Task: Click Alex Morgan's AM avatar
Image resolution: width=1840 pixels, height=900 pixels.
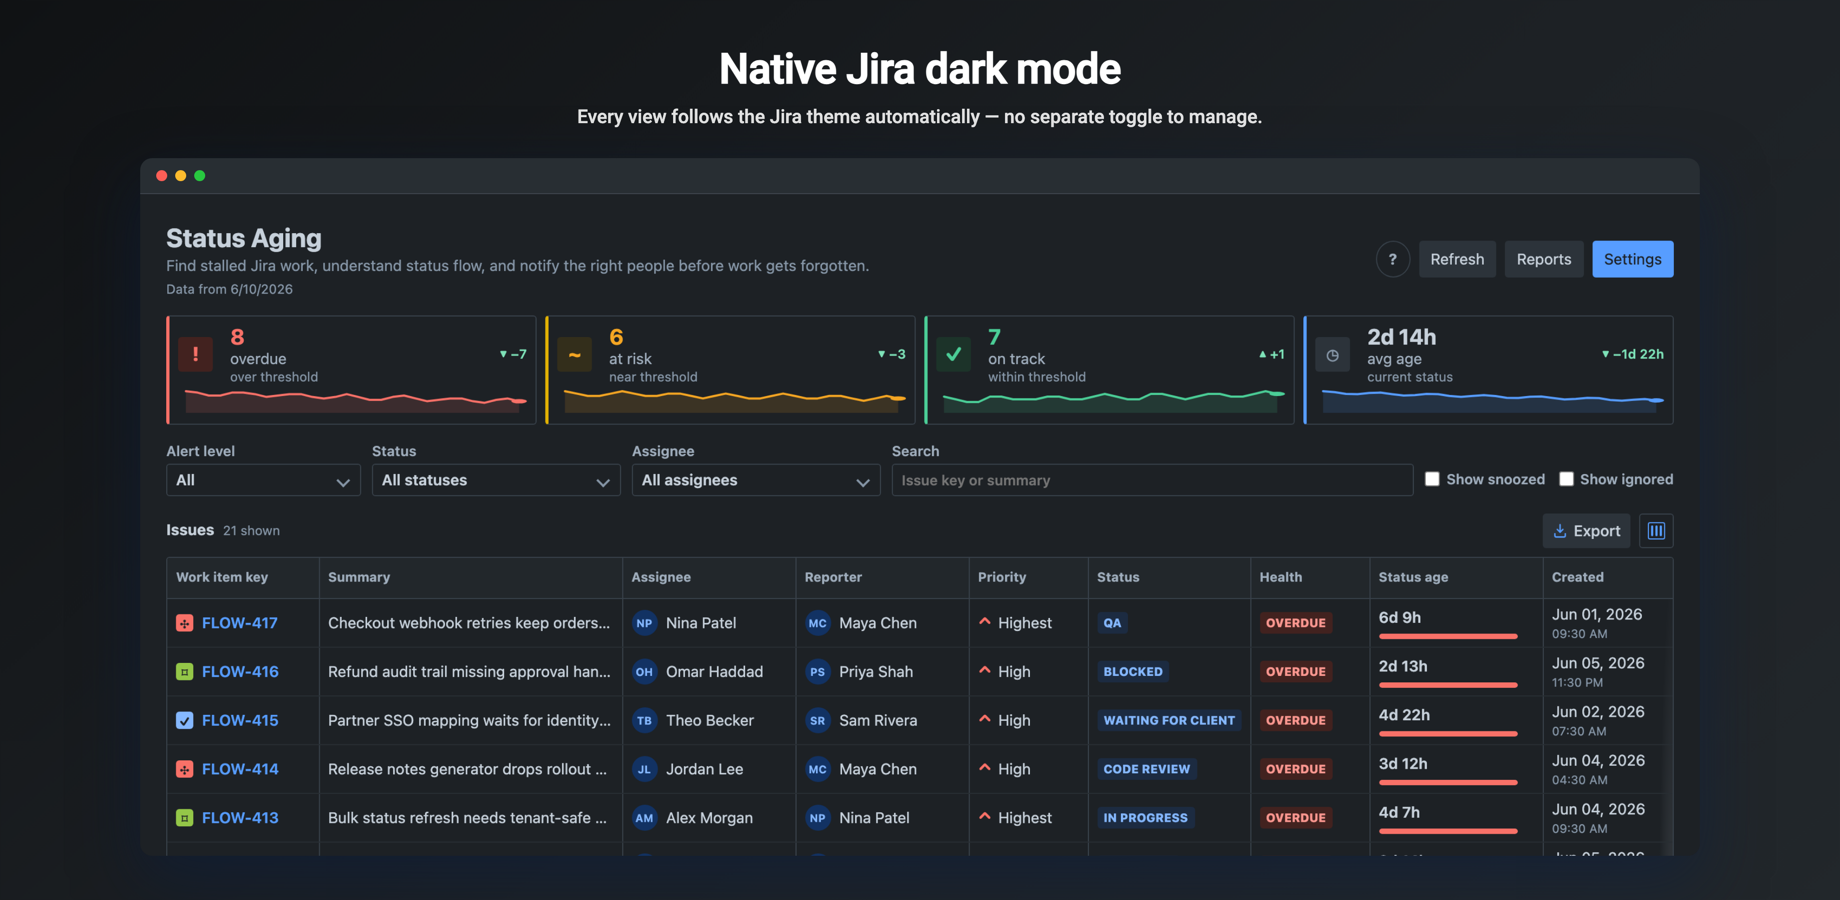Action: coord(644,818)
